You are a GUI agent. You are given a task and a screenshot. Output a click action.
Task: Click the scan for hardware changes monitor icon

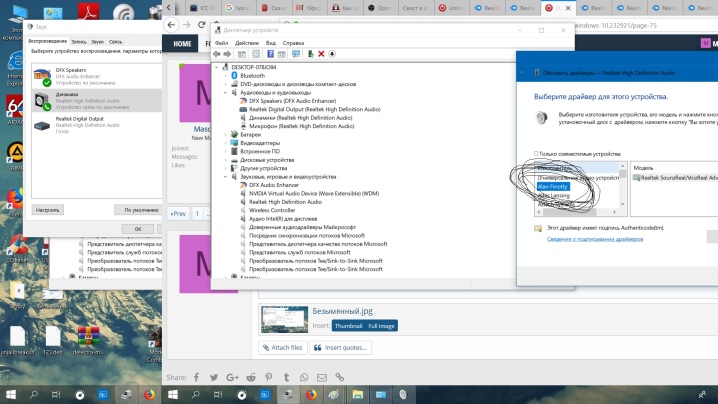pos(296,54)
